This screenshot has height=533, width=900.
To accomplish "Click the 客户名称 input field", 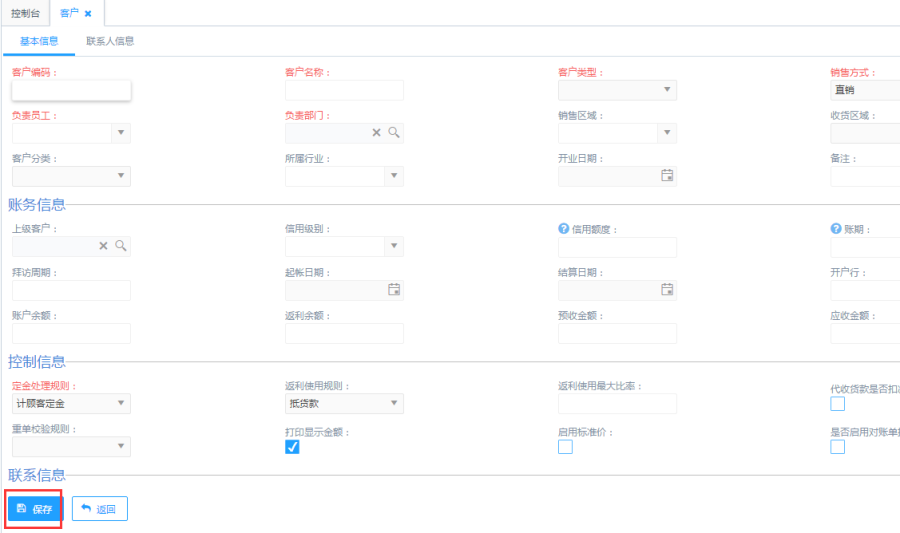I will pos(344,90).
